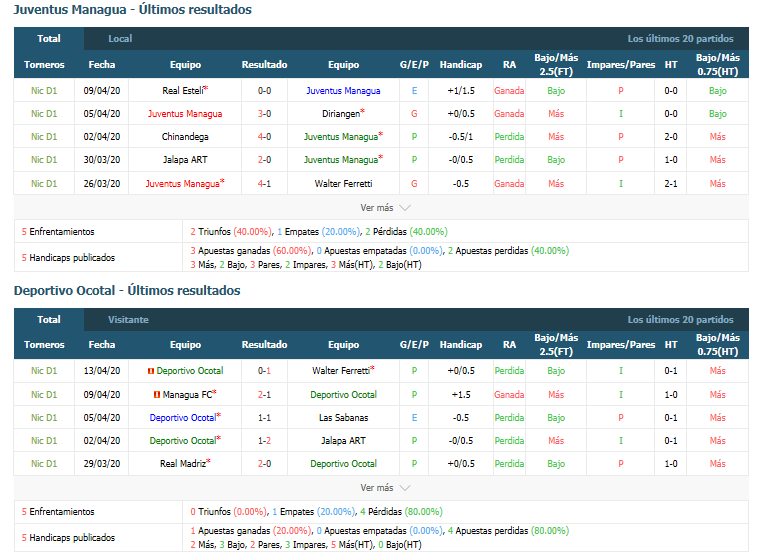The height and width of the screenshot is (556, 767).
Task: Open Real Estelí team link
Action: click(x=185, y=90)
